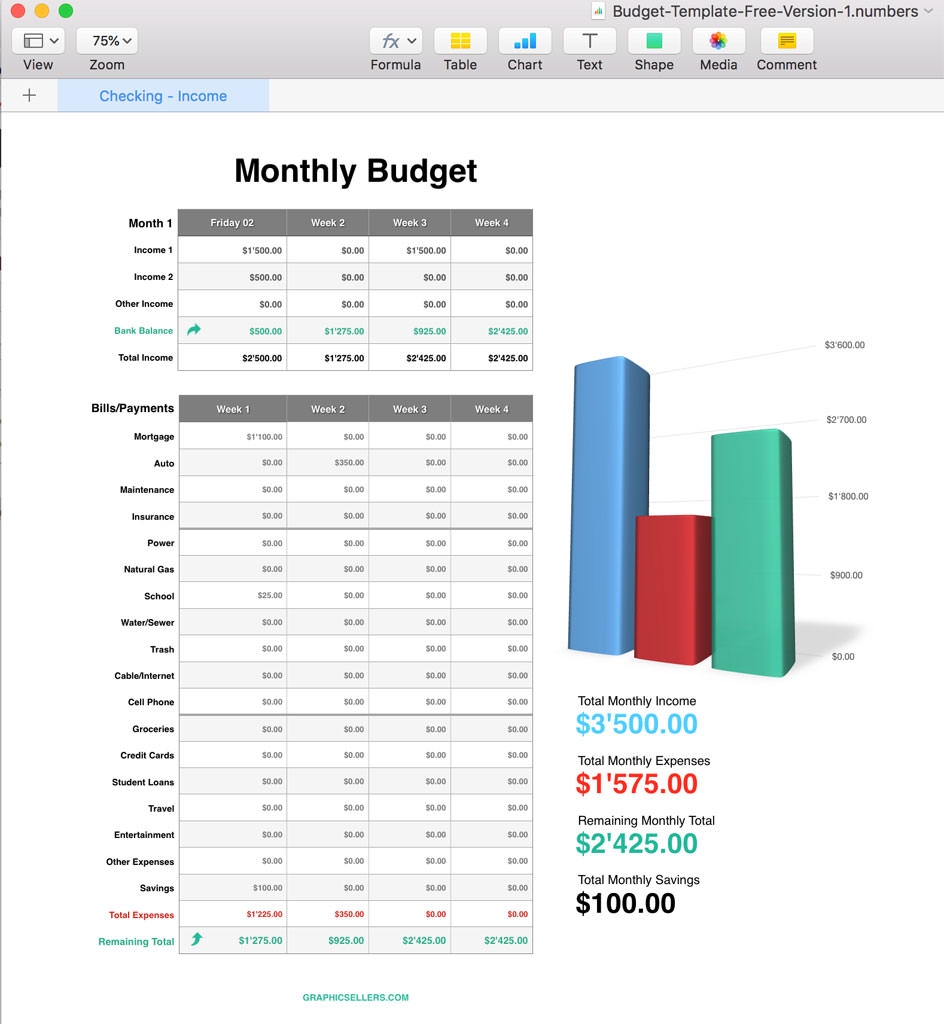The image size is (944, 1024).
Task: Open the Formula fx tool
Action: tap(388, 41)
